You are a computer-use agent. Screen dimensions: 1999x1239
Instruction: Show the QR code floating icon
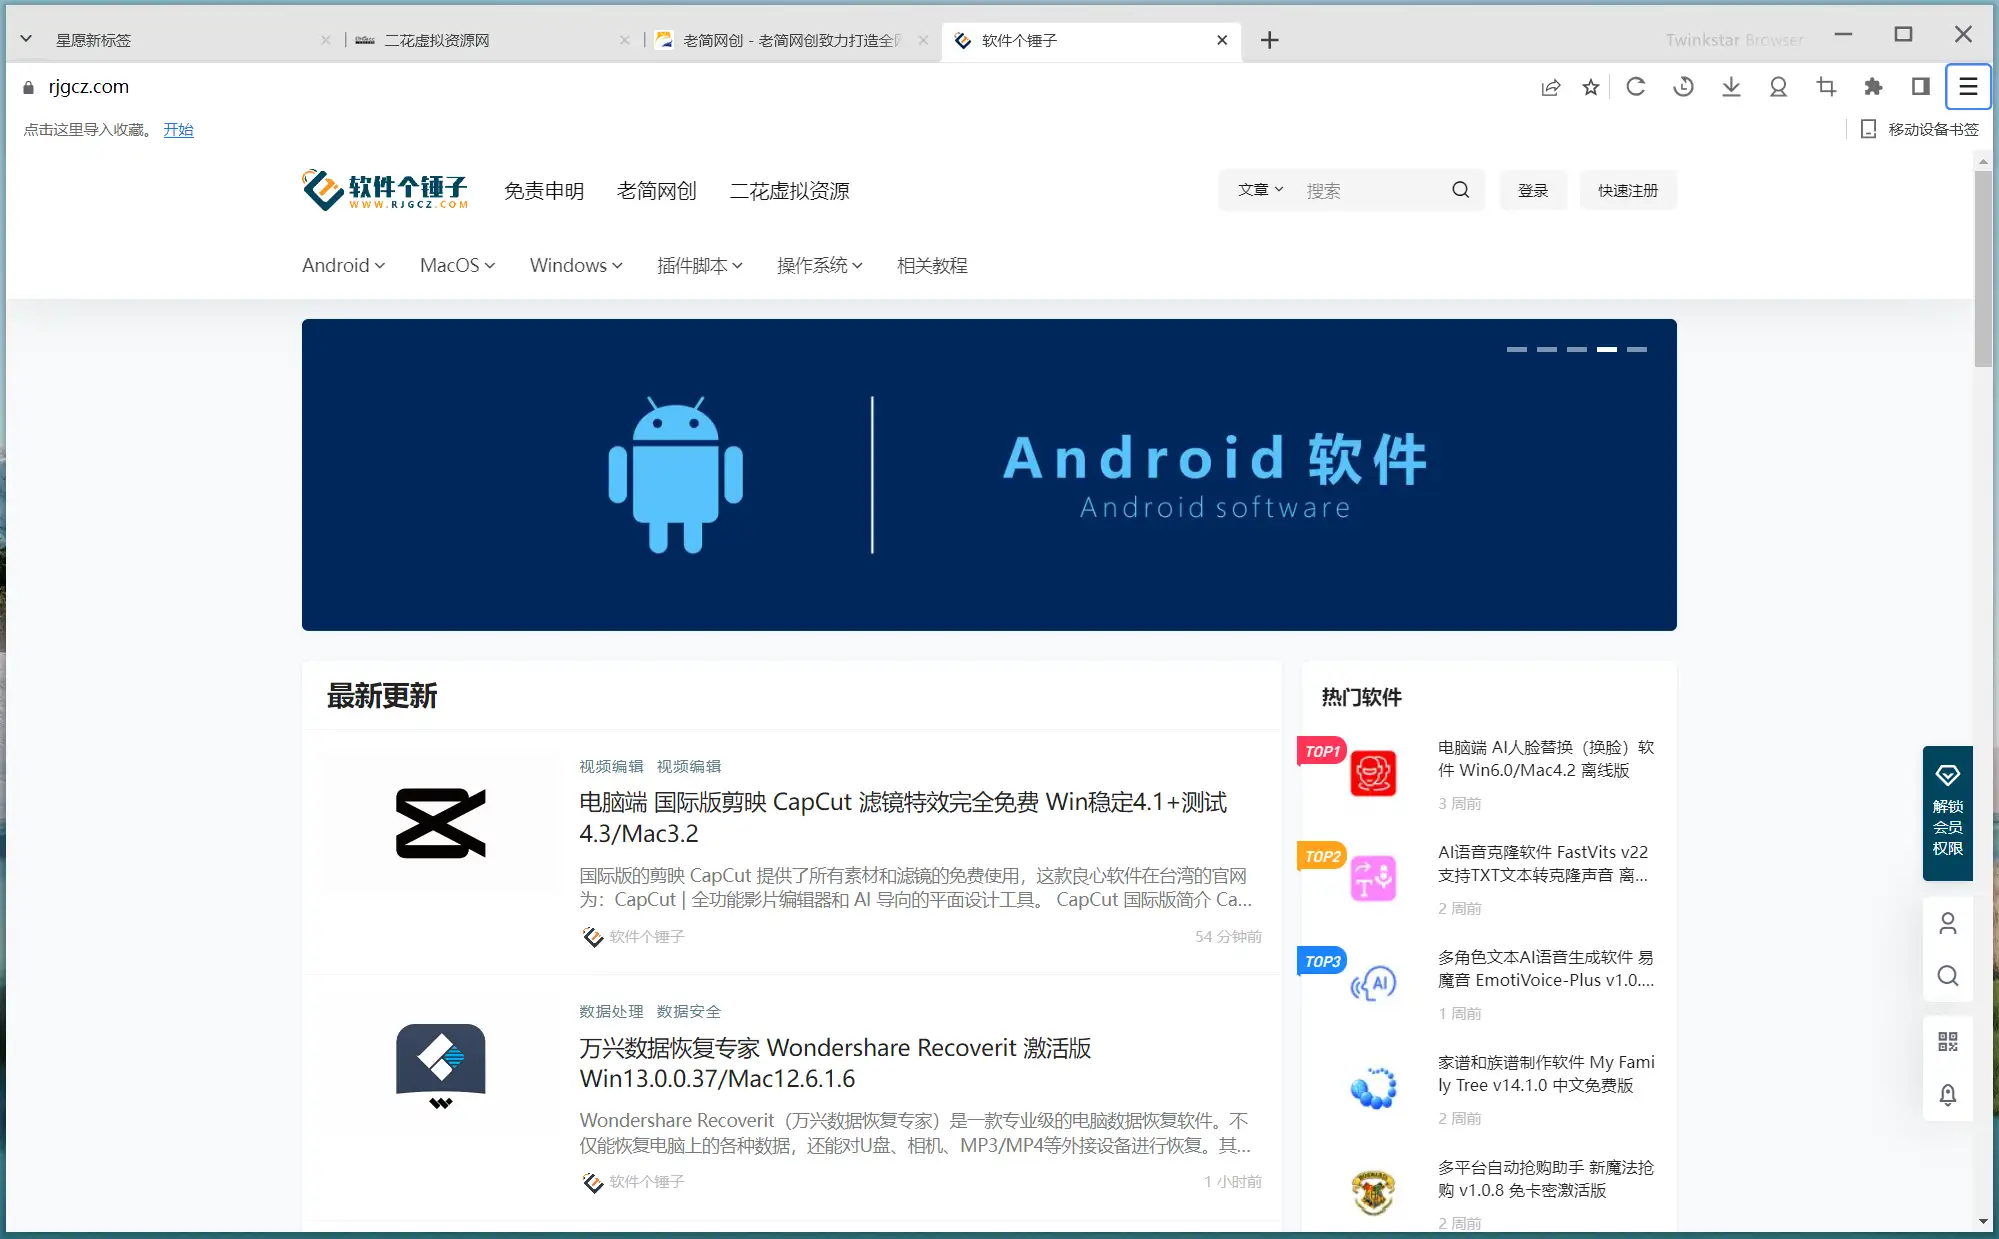1947,1042
